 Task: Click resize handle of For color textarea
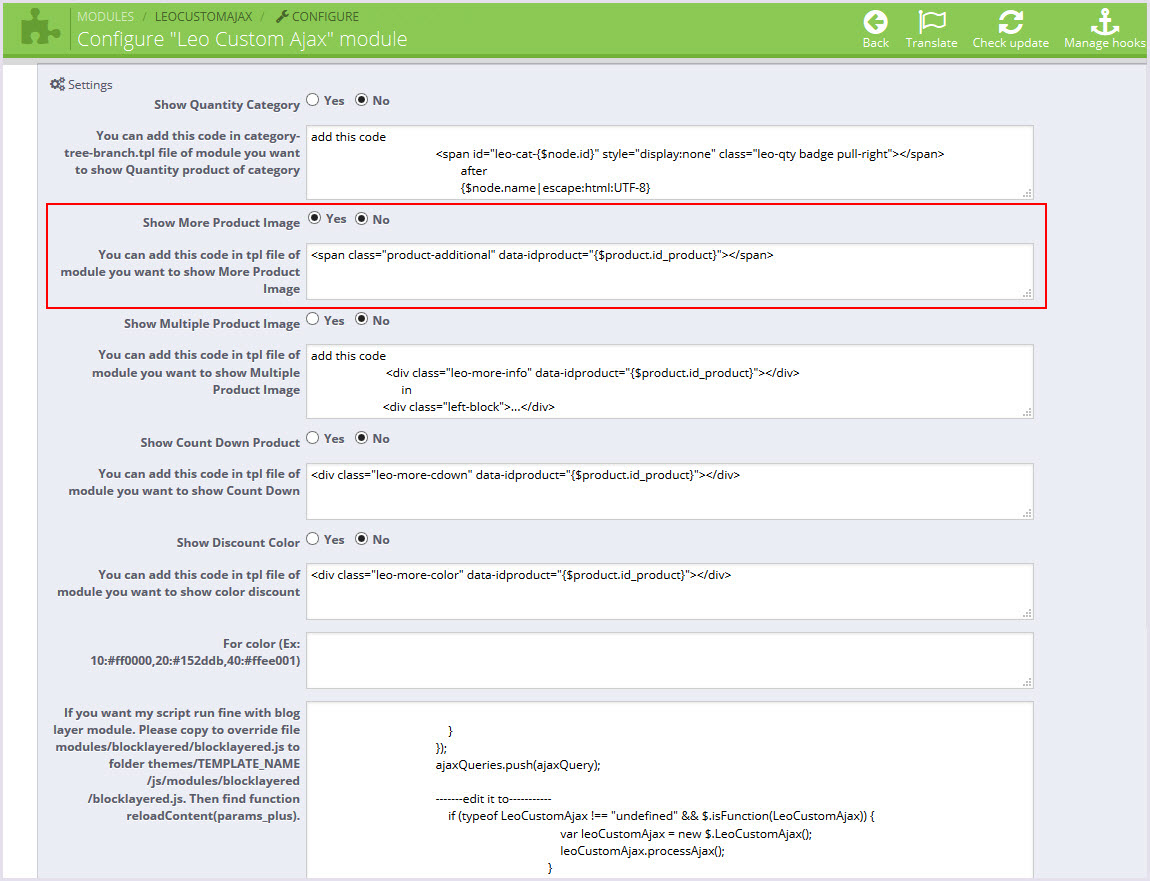(1028, 682)
